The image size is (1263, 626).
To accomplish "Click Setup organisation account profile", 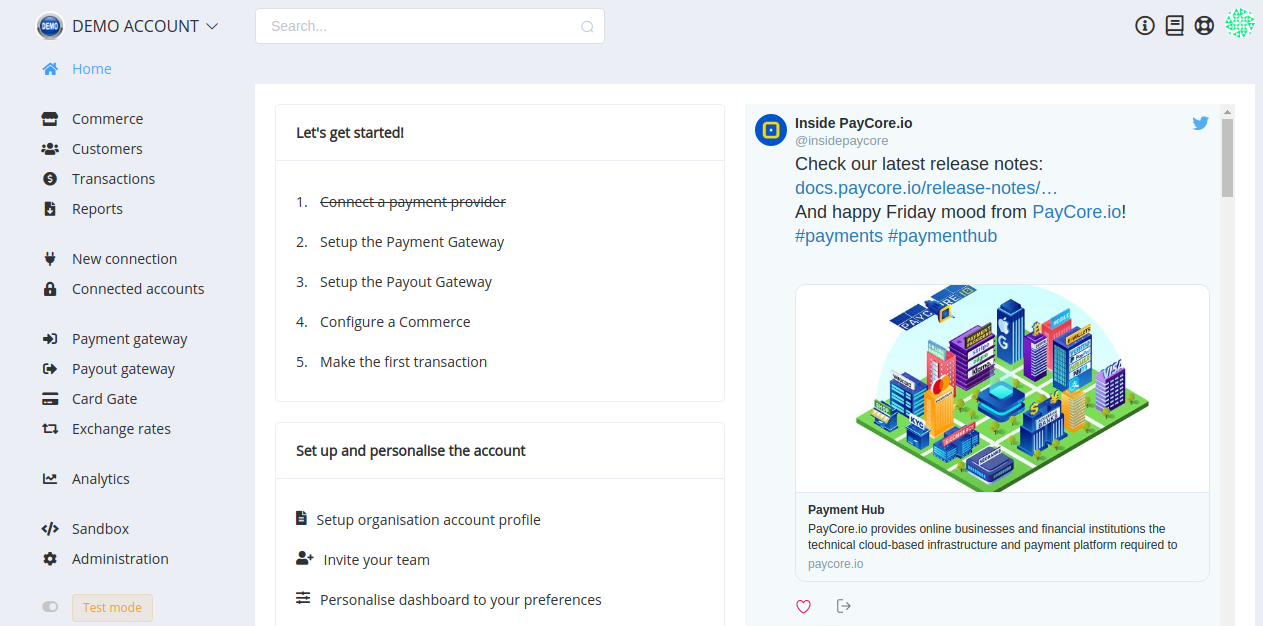I will (x=428, y=520).
